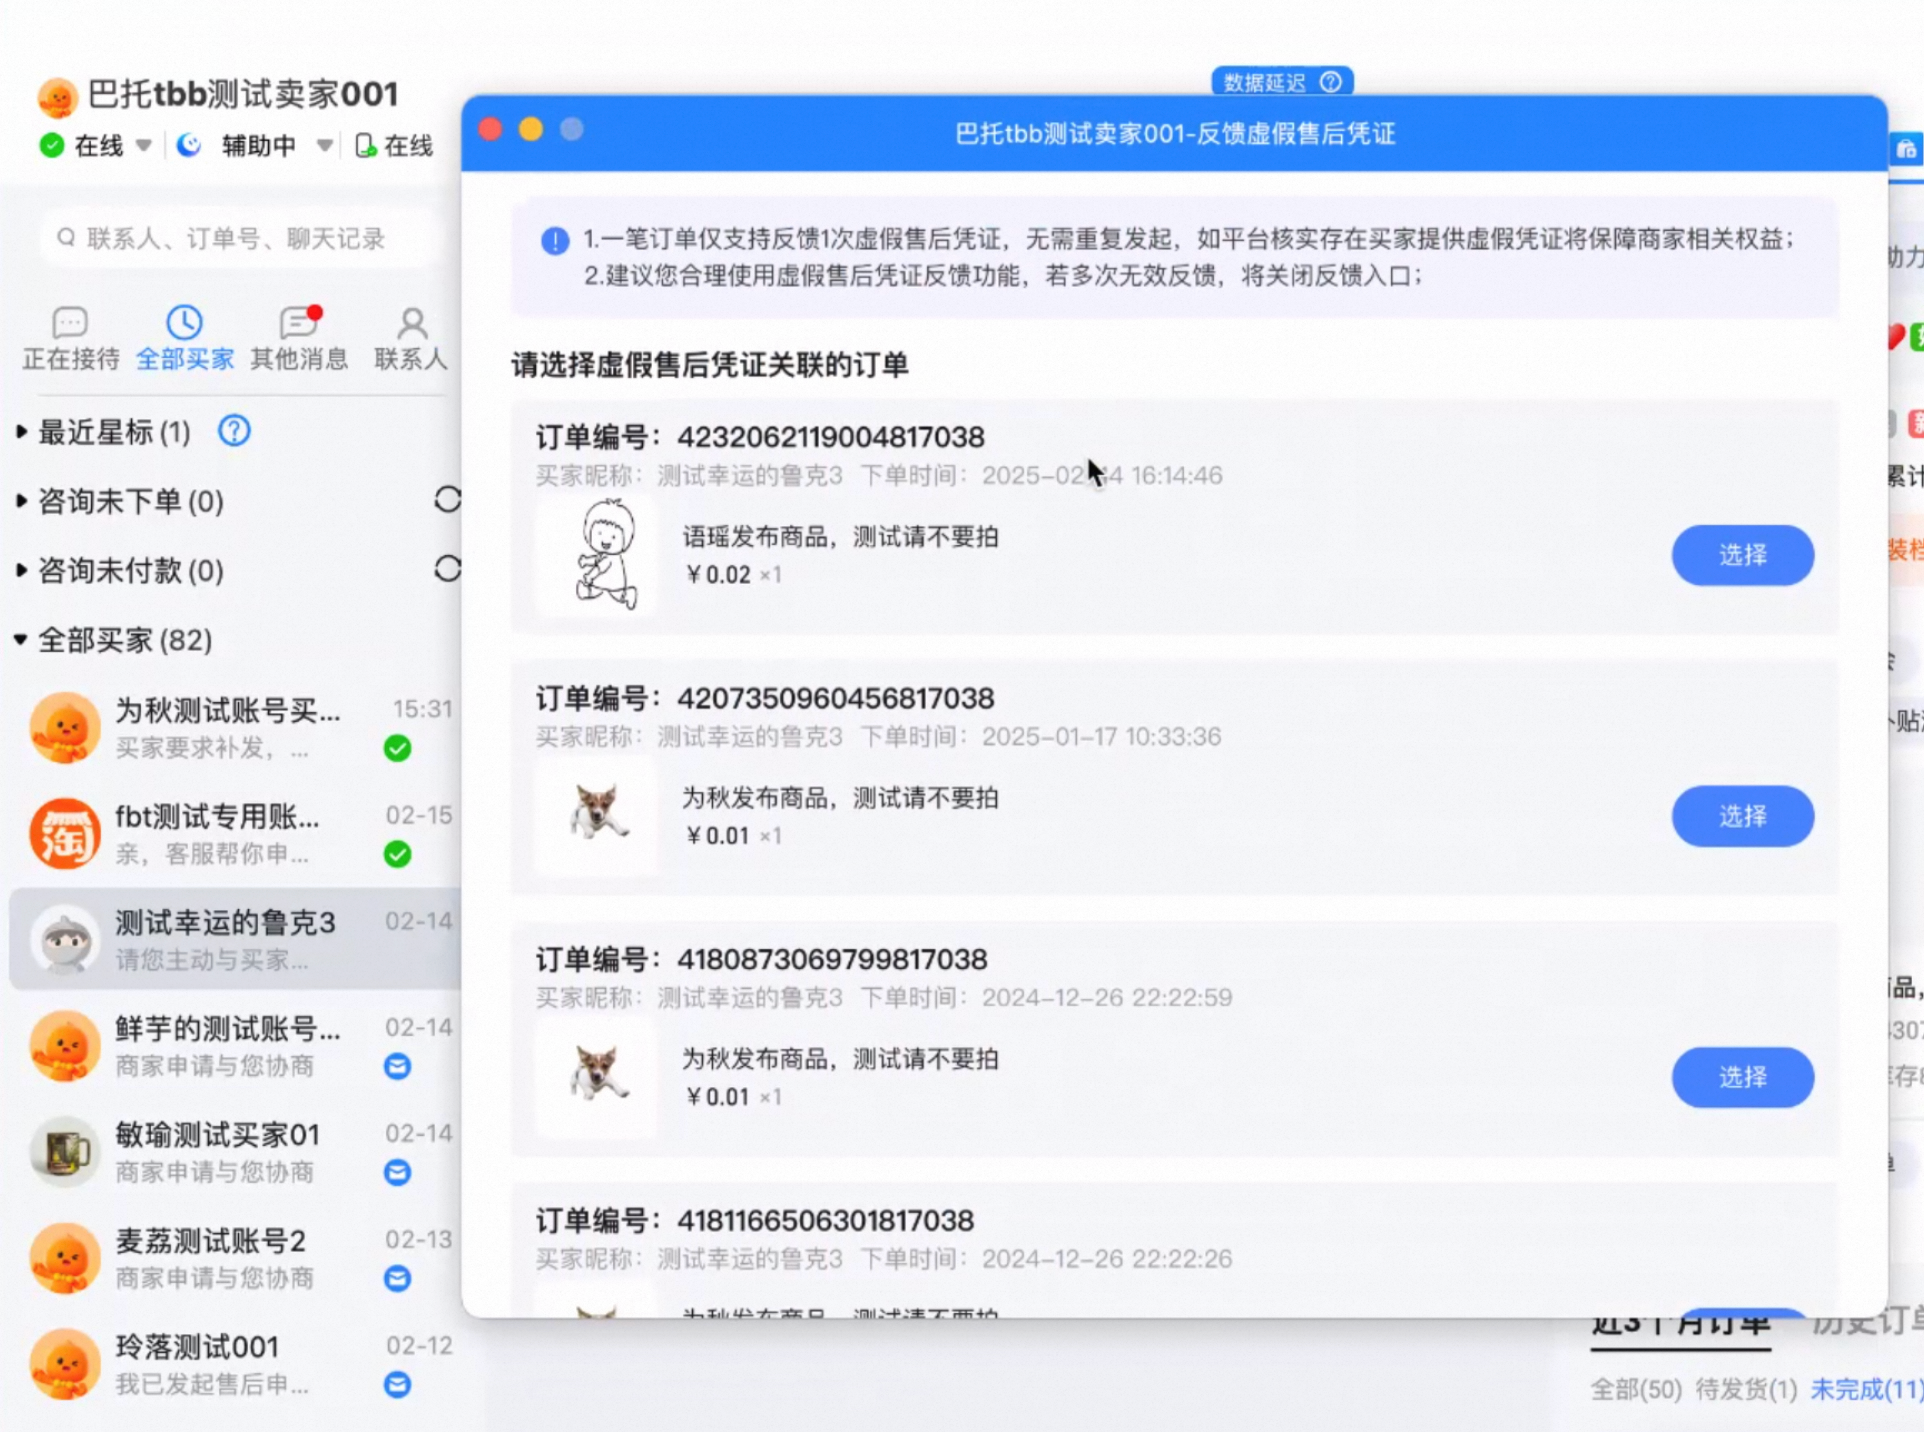This screenshot has width=1924, height=1432.
Task: Click the blue message icon for 敏瑜测试买家01
Action: click(397, 1172)
